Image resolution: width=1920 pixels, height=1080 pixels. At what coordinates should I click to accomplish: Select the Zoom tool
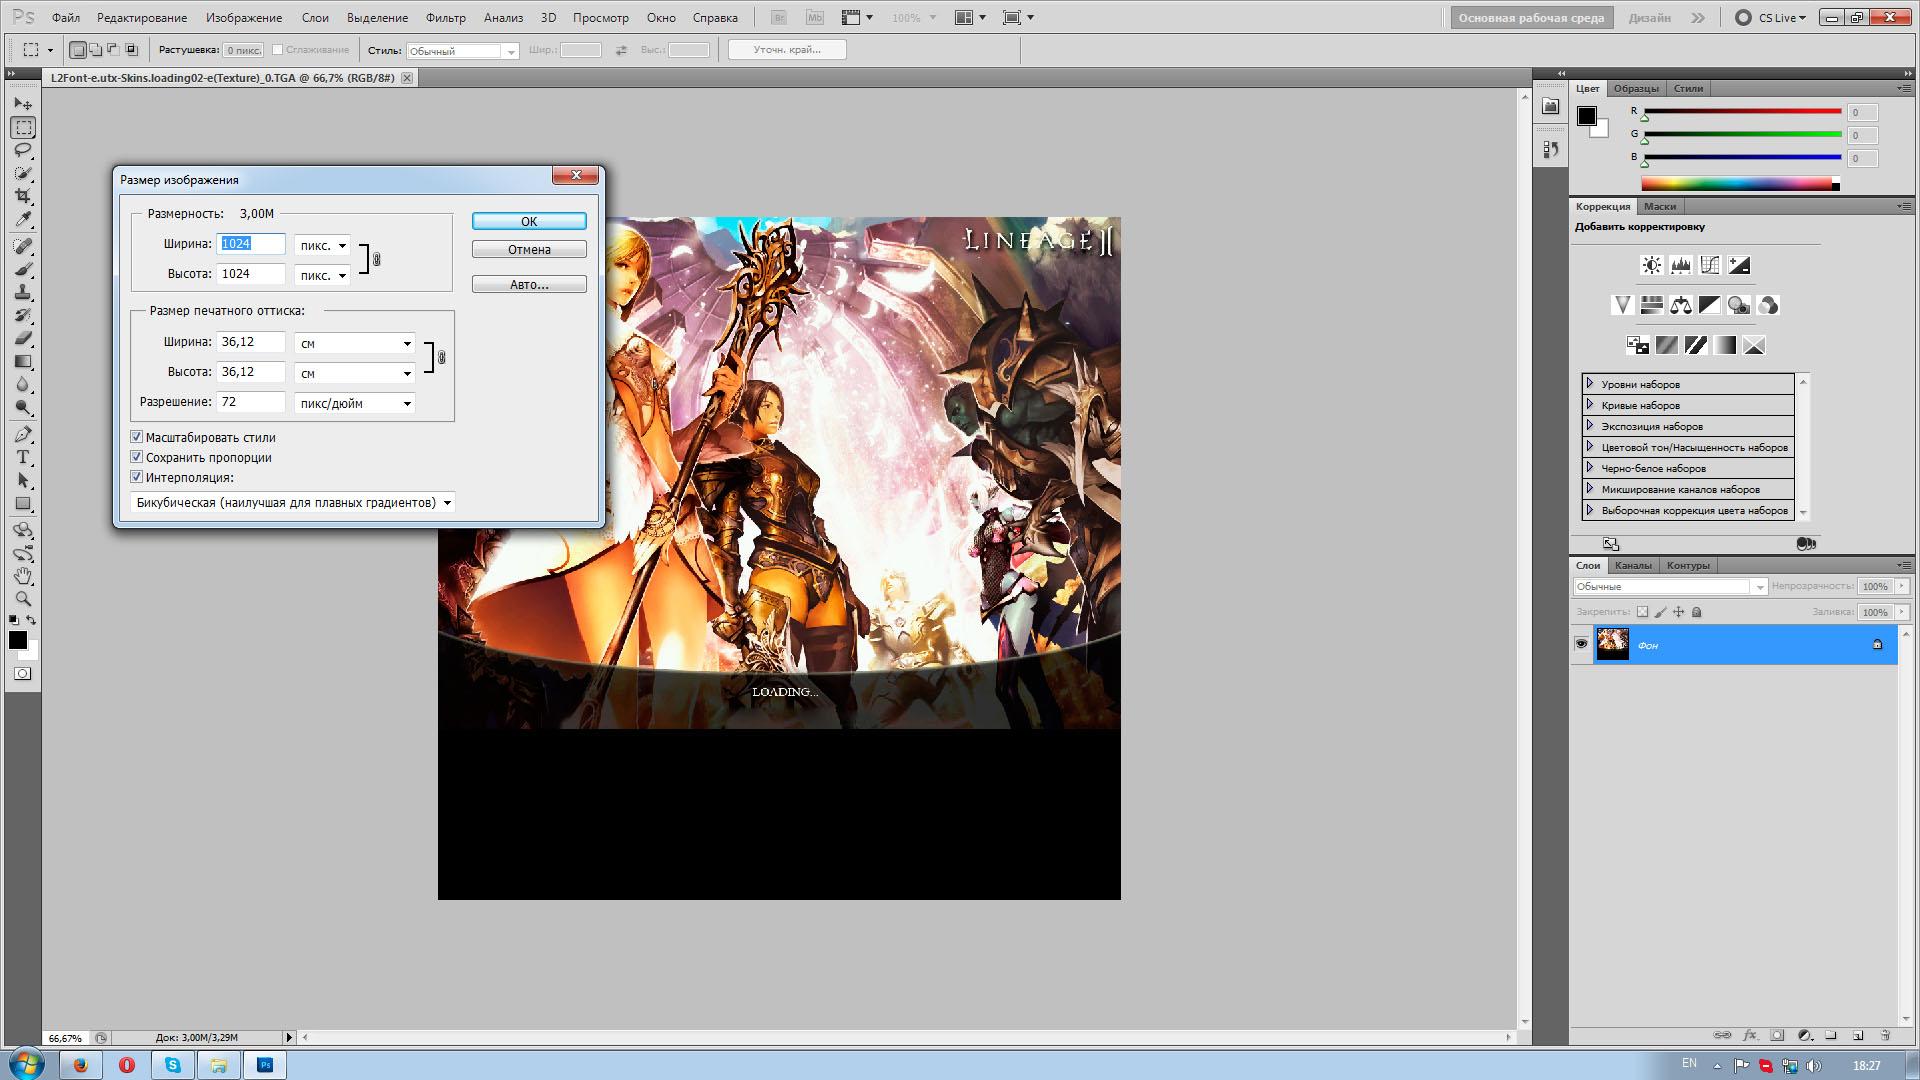(23, 599)
